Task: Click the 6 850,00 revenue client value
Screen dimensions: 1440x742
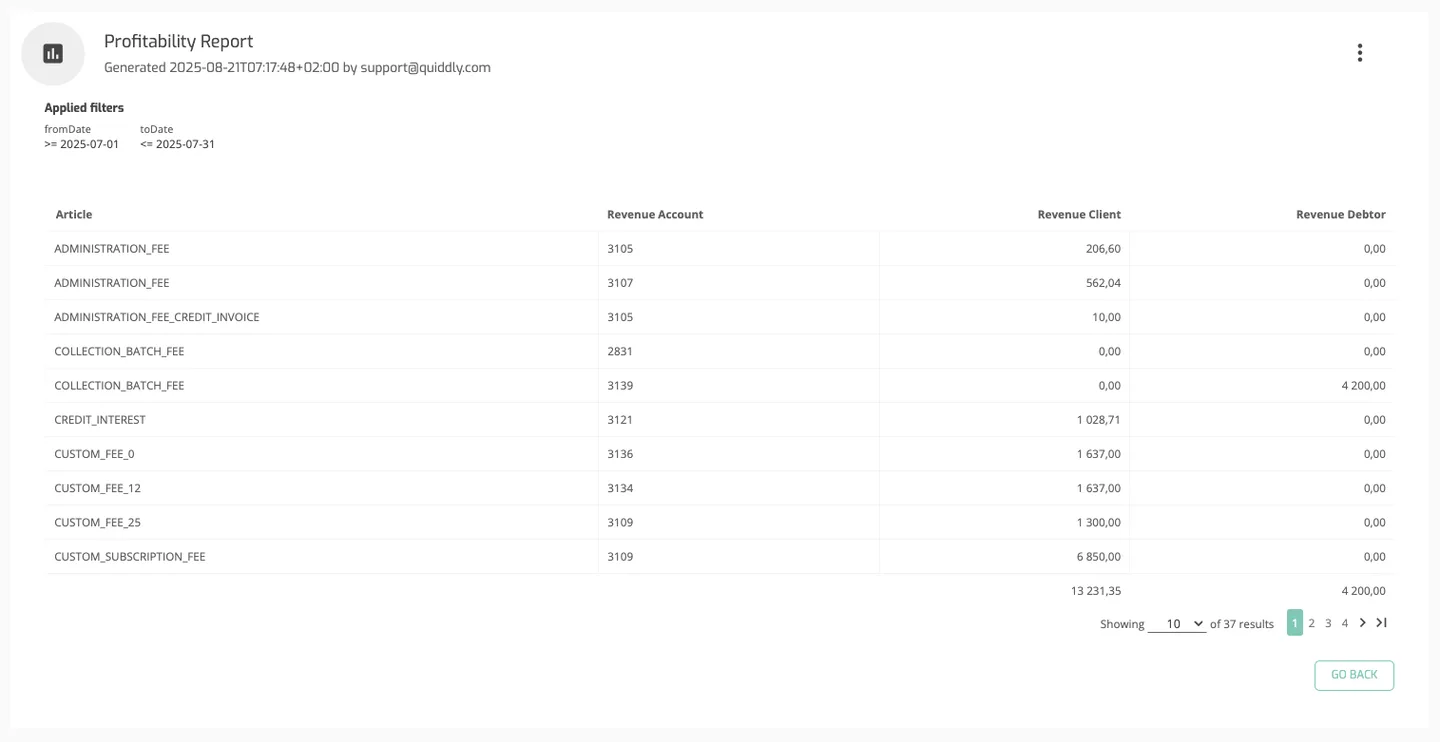Action: coord(1098,557)
